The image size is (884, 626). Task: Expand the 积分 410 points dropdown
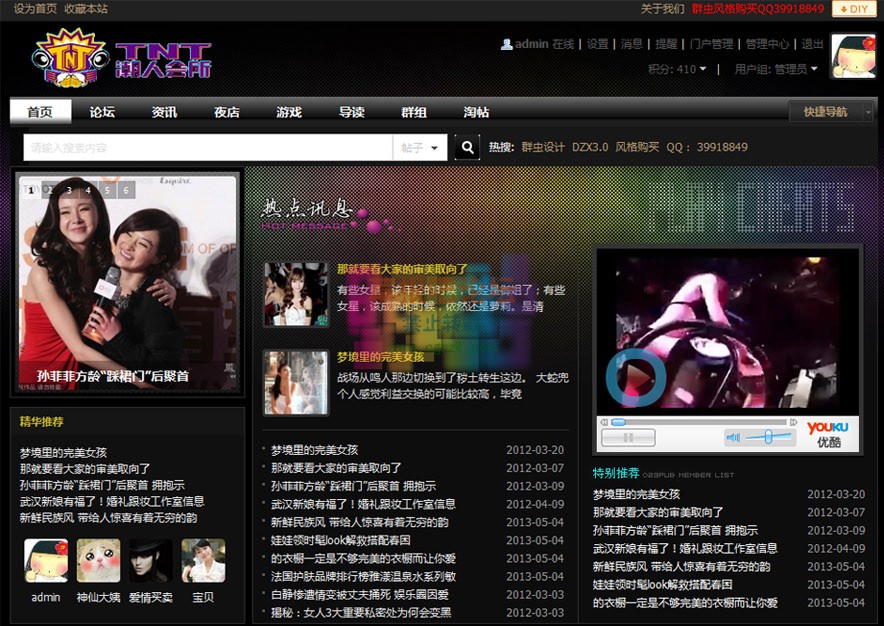point(678,69)
